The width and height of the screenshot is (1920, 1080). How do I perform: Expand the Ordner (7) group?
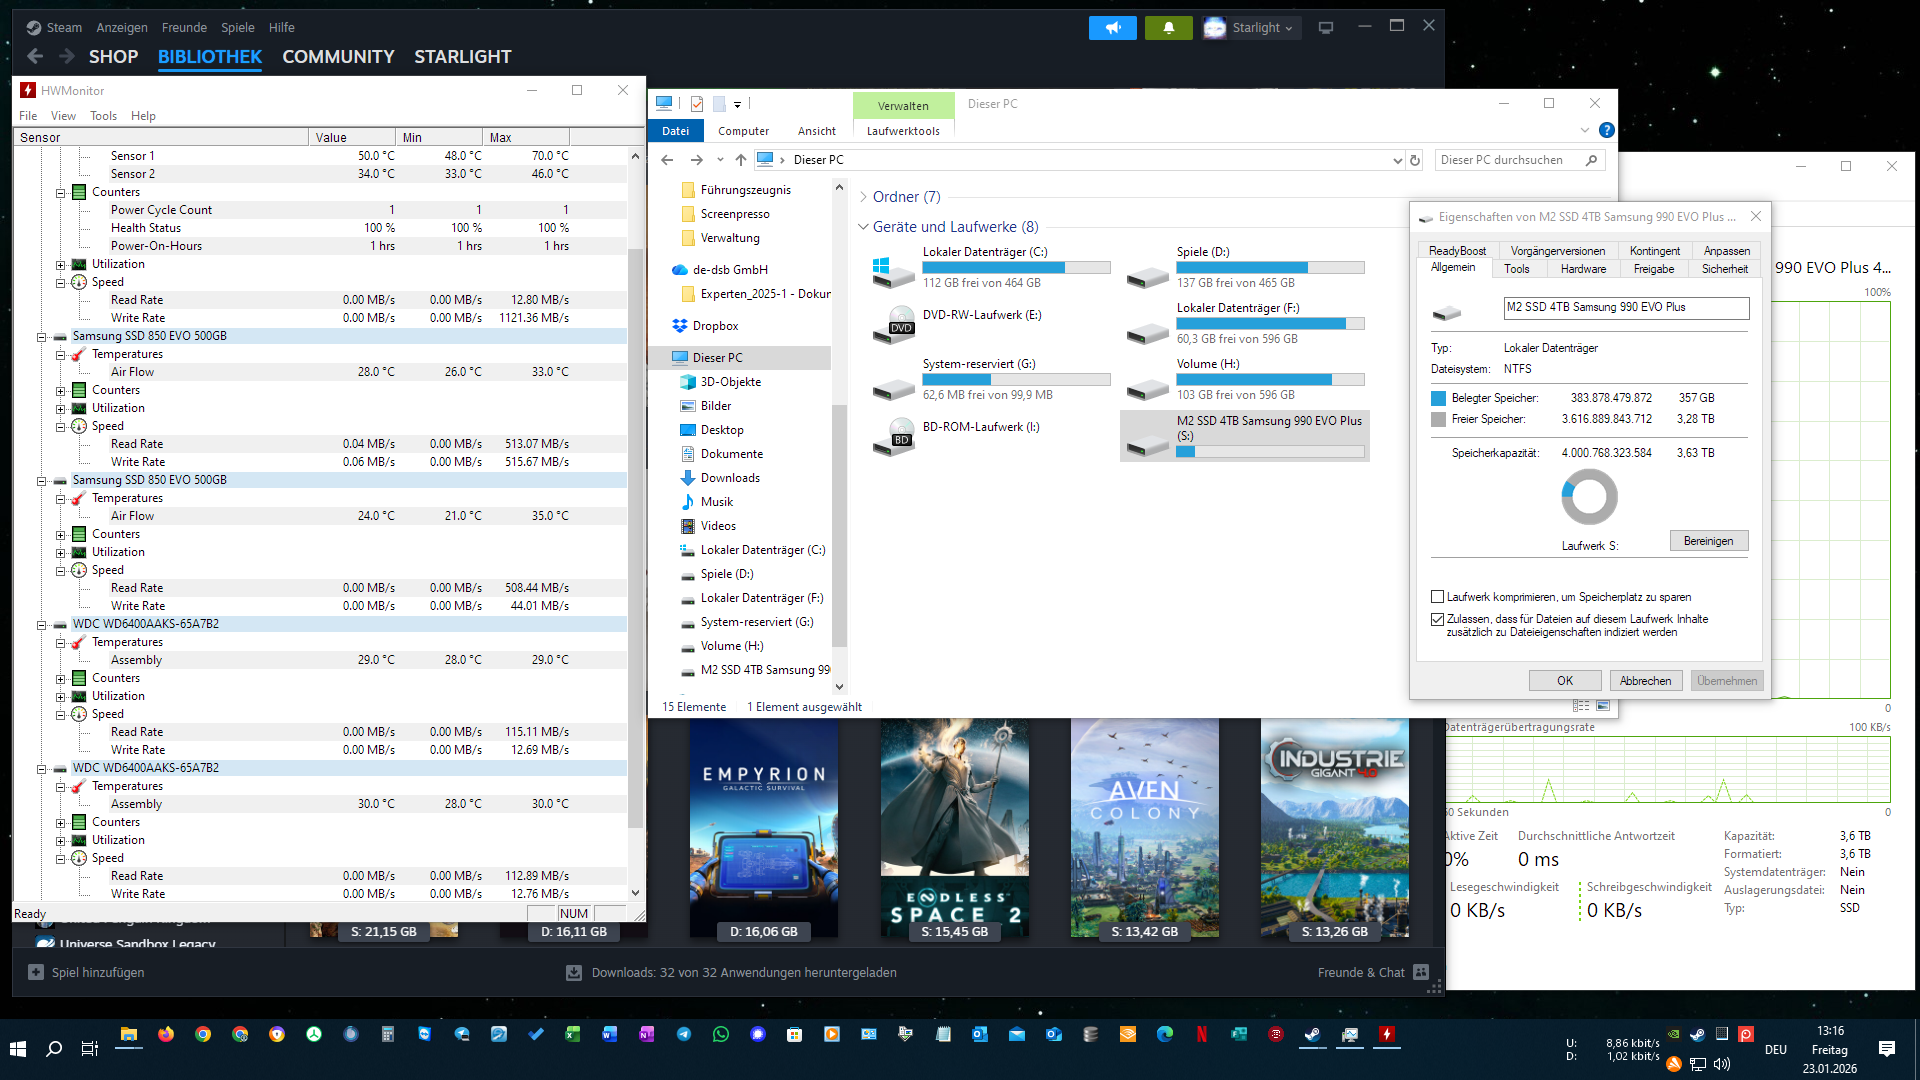point(863,197)
